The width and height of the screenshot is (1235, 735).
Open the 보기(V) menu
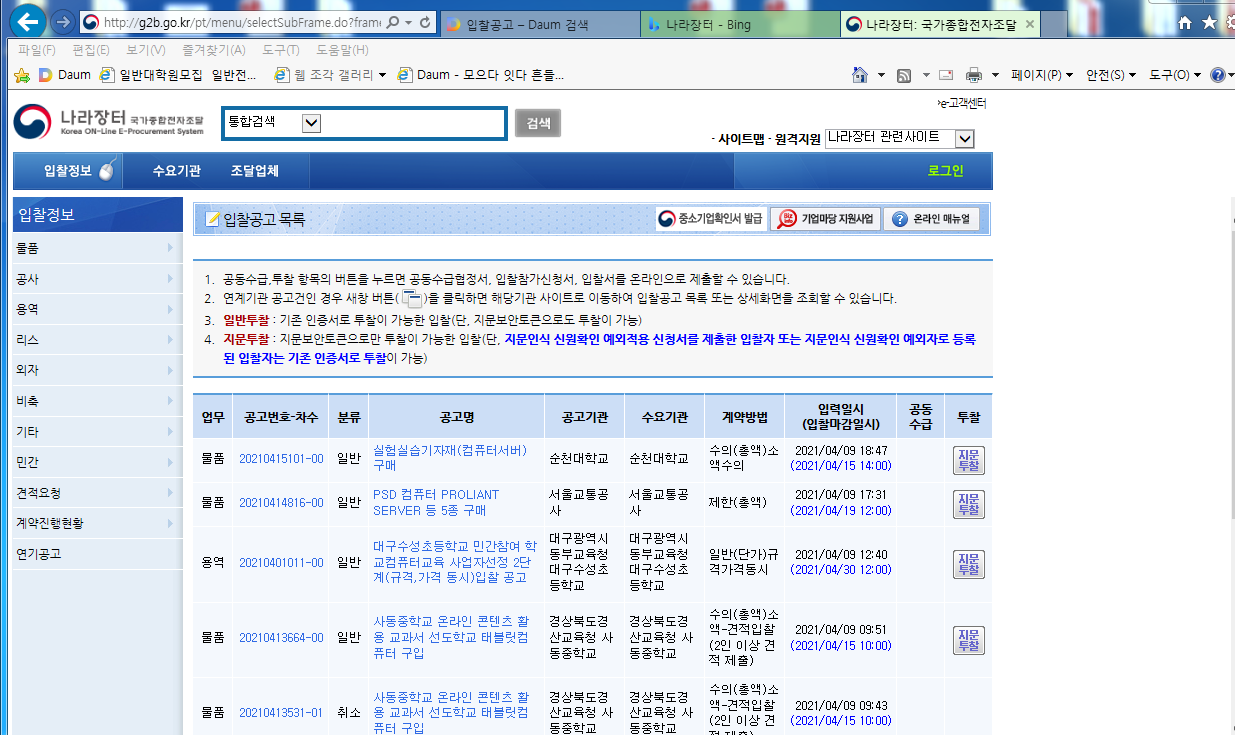(x=146, y=50)
